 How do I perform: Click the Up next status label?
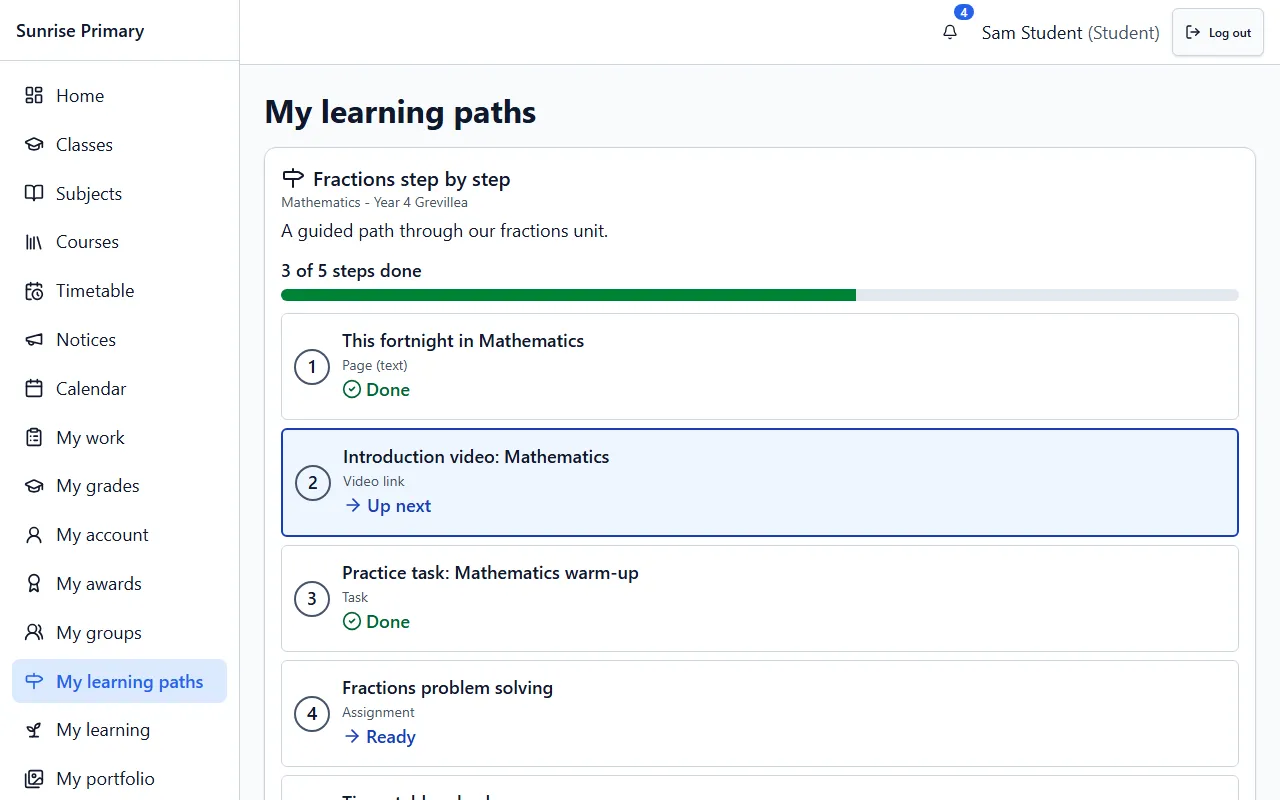click(x=388, y=506)
